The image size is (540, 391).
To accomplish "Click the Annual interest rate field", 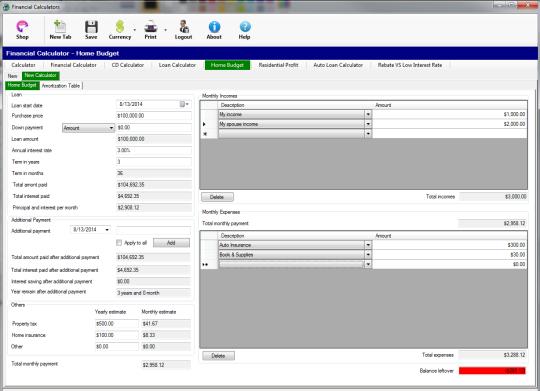I will pos(154,151).
